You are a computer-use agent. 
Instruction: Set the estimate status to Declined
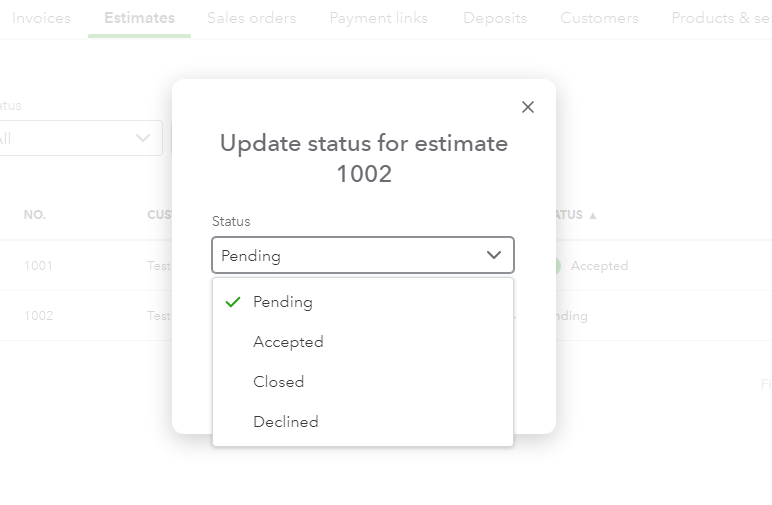click(285, 422)
